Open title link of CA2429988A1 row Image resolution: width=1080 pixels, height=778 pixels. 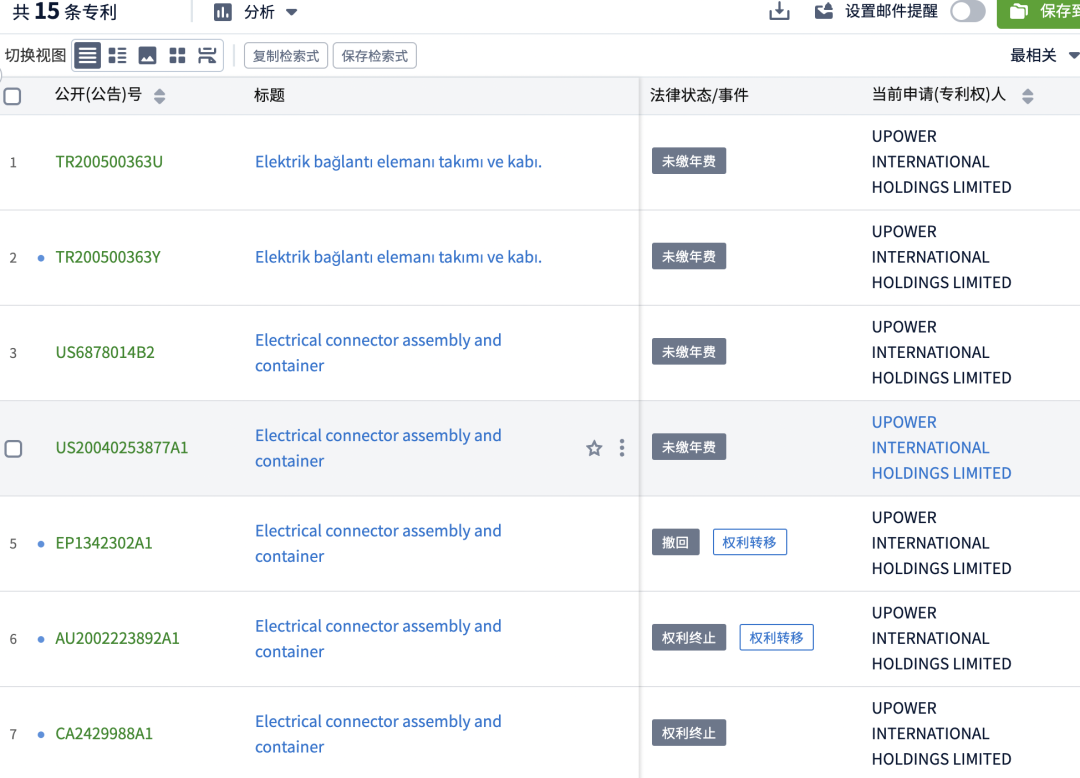378,734
